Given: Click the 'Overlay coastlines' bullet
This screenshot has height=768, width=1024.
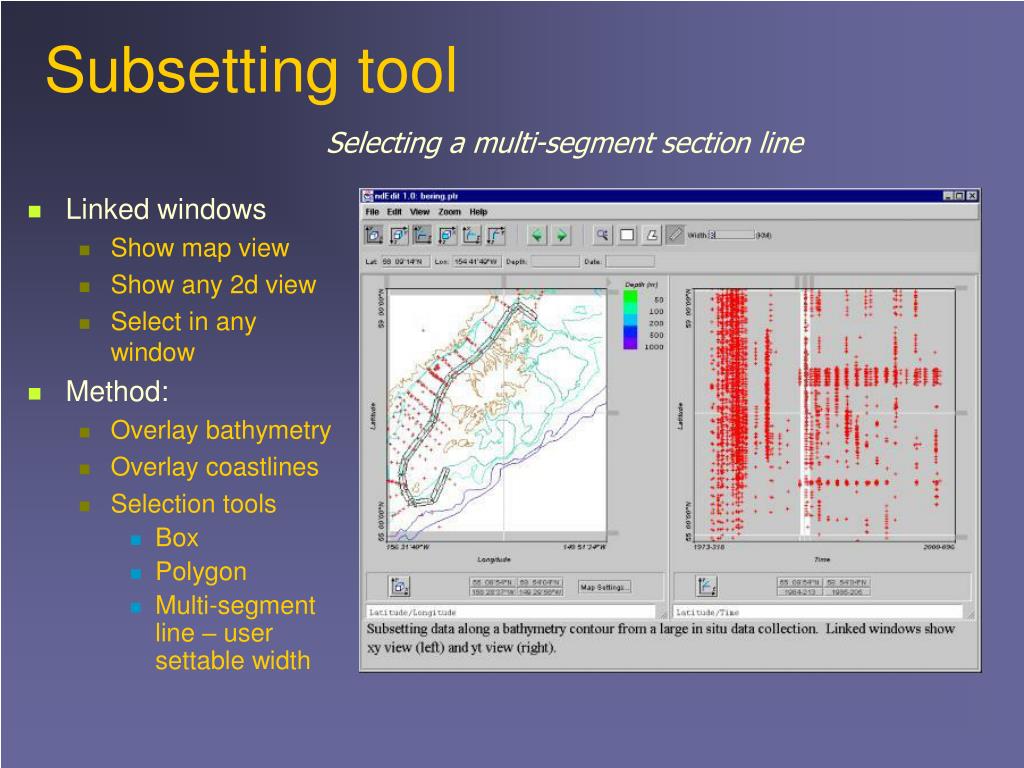Looking at the screenshot, I should pos(215,468).
